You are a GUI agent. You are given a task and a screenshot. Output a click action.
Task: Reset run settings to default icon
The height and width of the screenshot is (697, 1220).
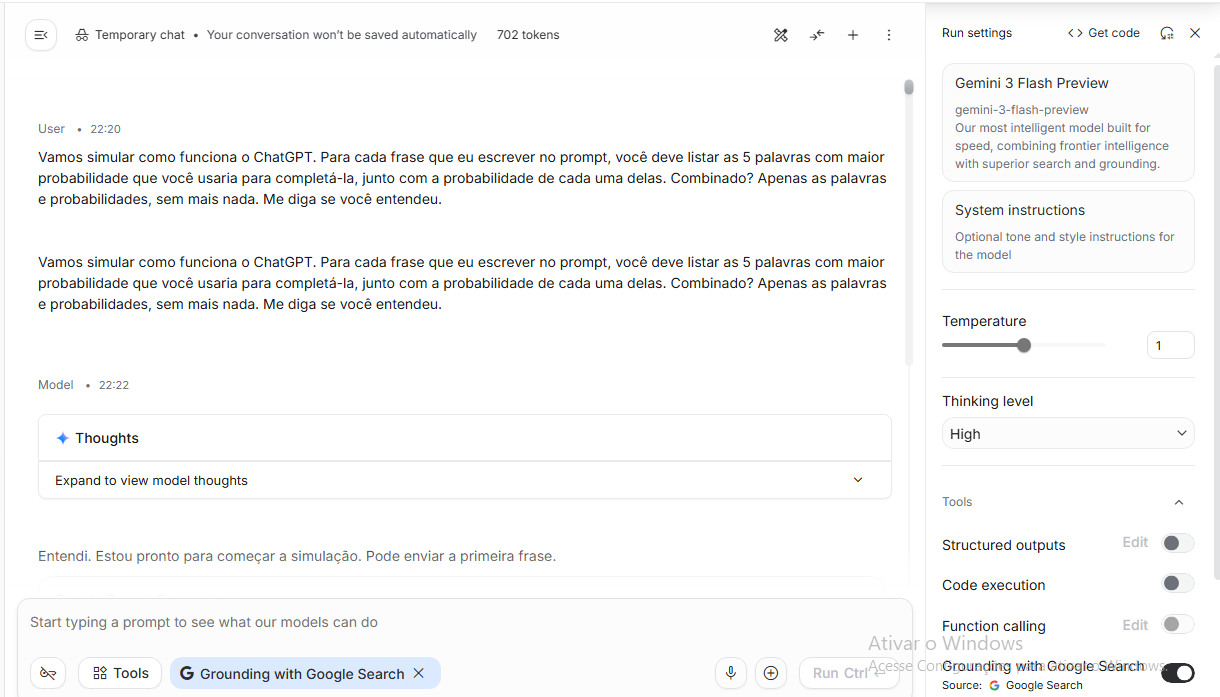(x=1167, y=33)
